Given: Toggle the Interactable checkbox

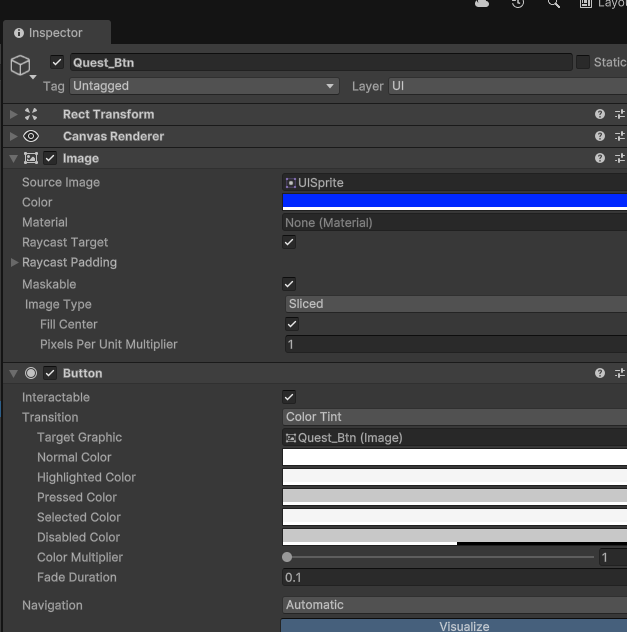Looking at the screenshot, I should point(290,398).
